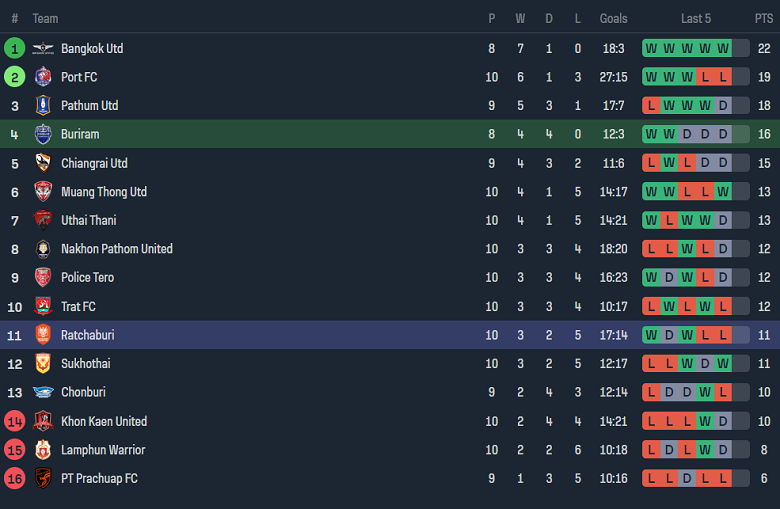This screenshot has height=509, width=780.
Task: Click the PT Prachuap FC crest icon
Action: pos(42,478)
